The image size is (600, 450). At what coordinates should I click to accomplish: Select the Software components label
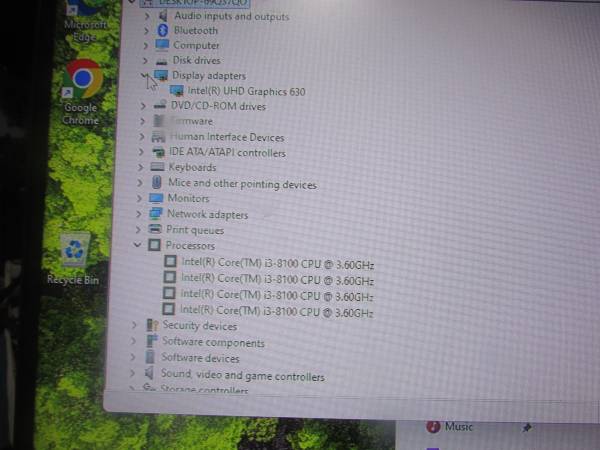tap(213, 342)
